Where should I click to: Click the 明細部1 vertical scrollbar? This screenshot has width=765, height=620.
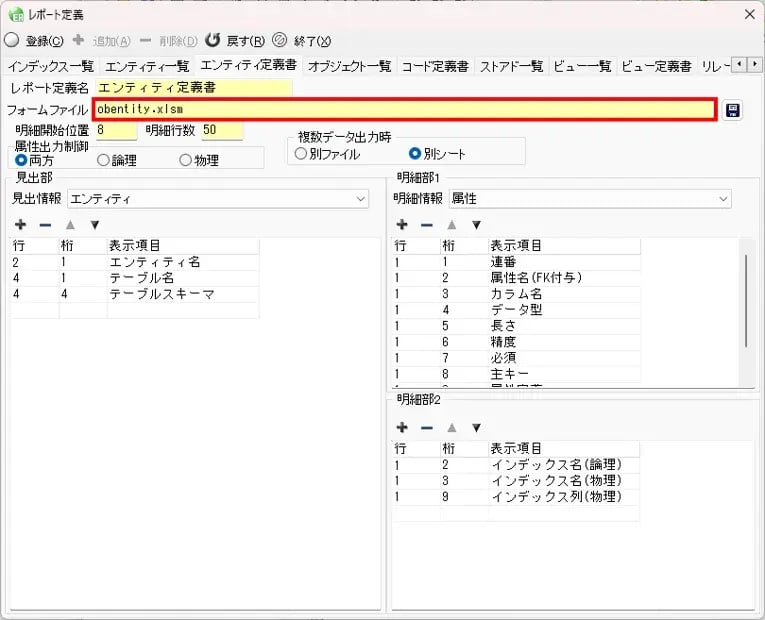(745, 300)
